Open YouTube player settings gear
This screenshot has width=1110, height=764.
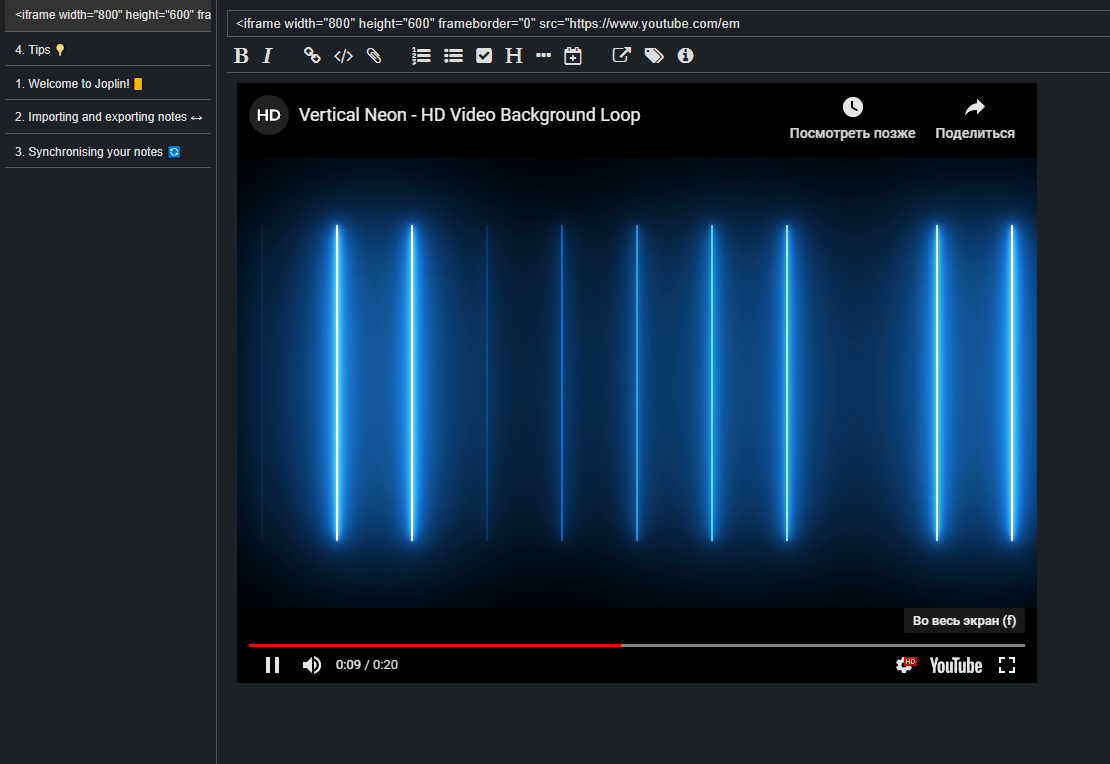tap(905, 665)
